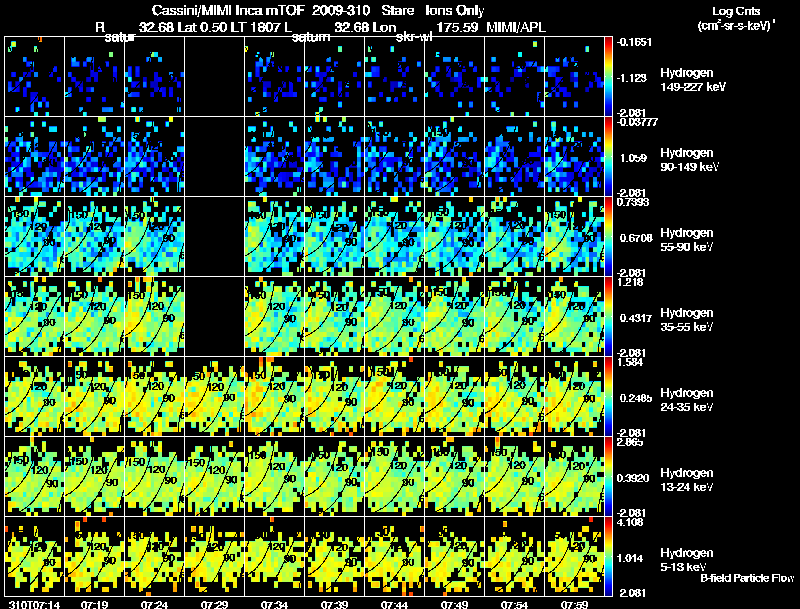800x609 pixels.
Task: Click the "Hydrogen 13-24 keV" row label
Action: pyautogui.click(x=687, y=480)
